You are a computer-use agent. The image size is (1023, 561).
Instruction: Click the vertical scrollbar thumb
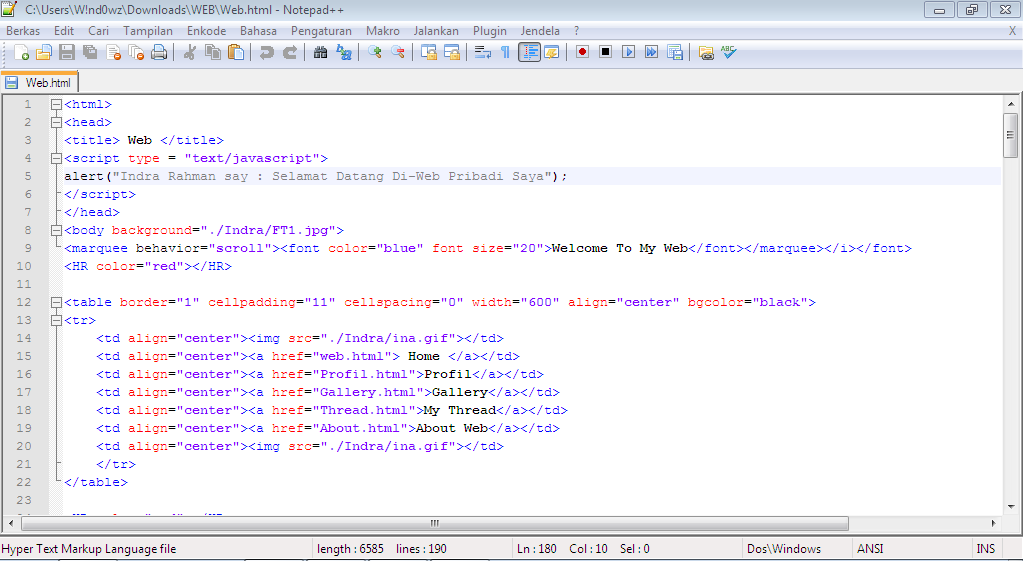1011,135
